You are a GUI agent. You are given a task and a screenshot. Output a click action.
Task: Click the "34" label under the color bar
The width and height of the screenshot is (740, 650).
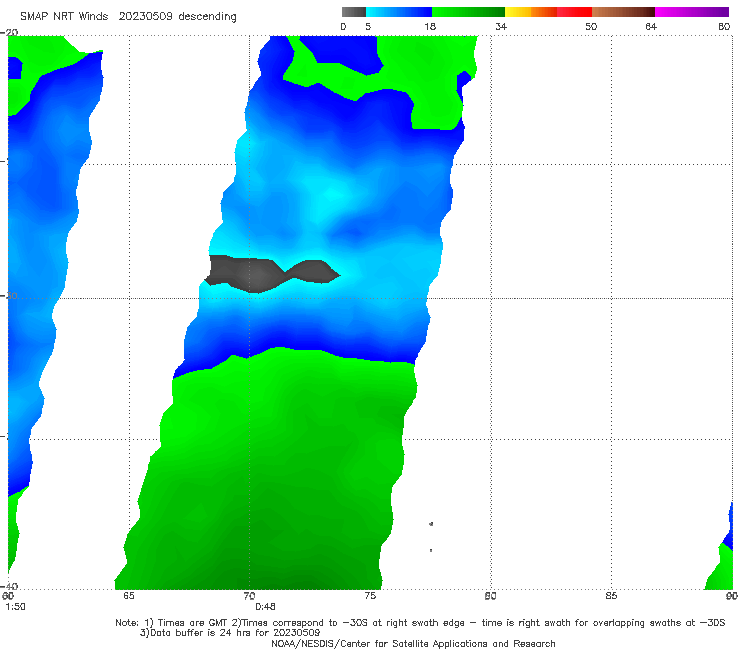[x=501, y=26]
